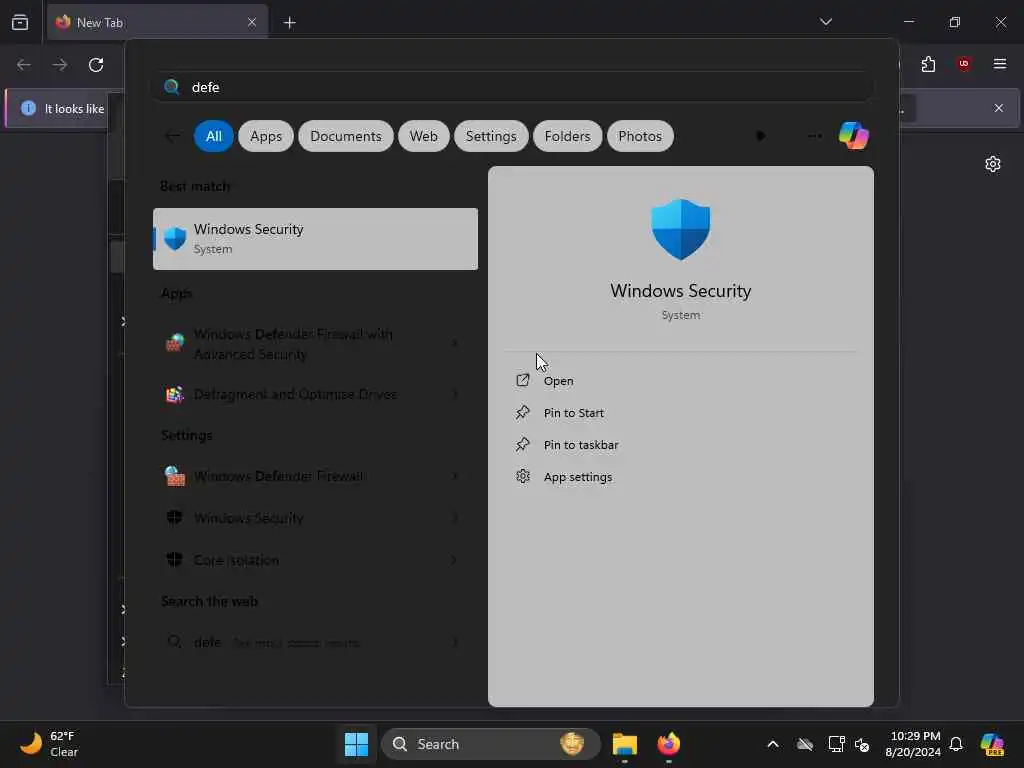
Task: Click the back arrow in search panel
Action: click(x=173, y=136)
